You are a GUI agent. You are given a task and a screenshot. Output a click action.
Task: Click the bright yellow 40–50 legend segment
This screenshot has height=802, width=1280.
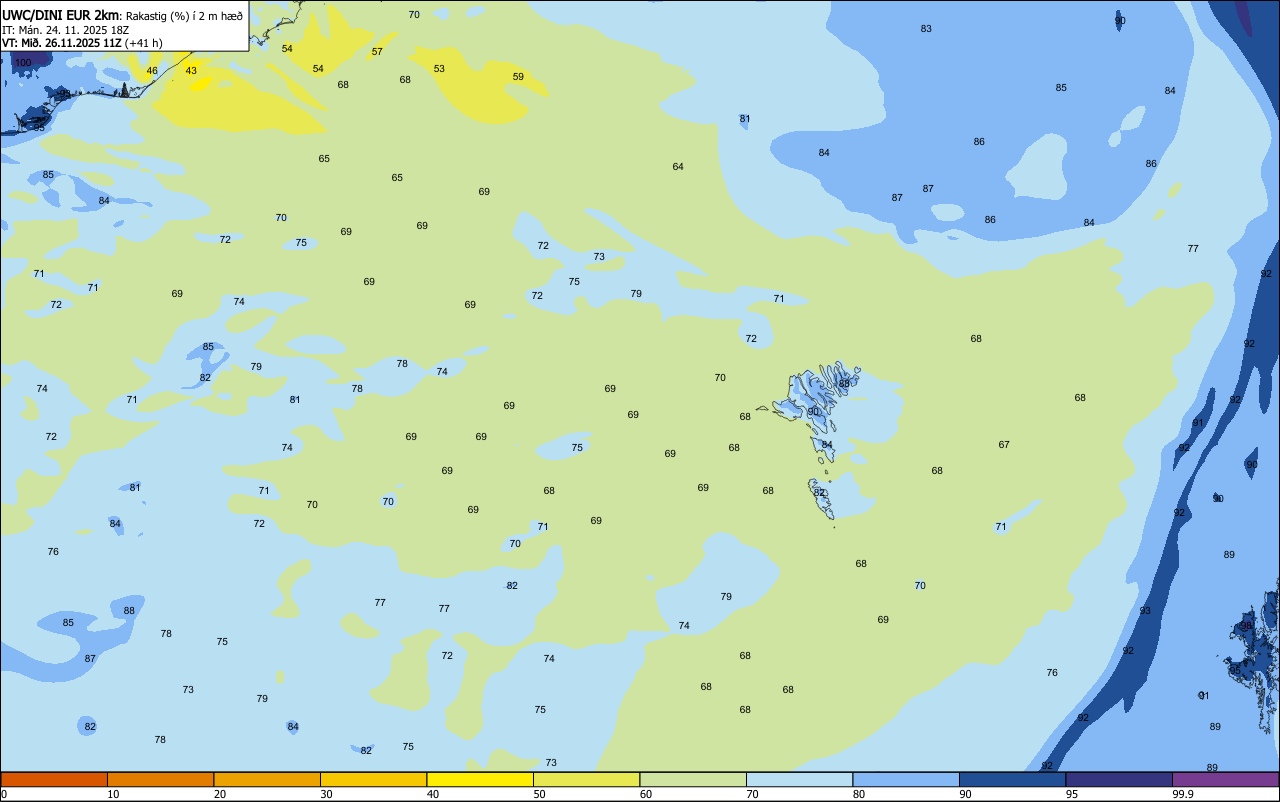point(480,779)
